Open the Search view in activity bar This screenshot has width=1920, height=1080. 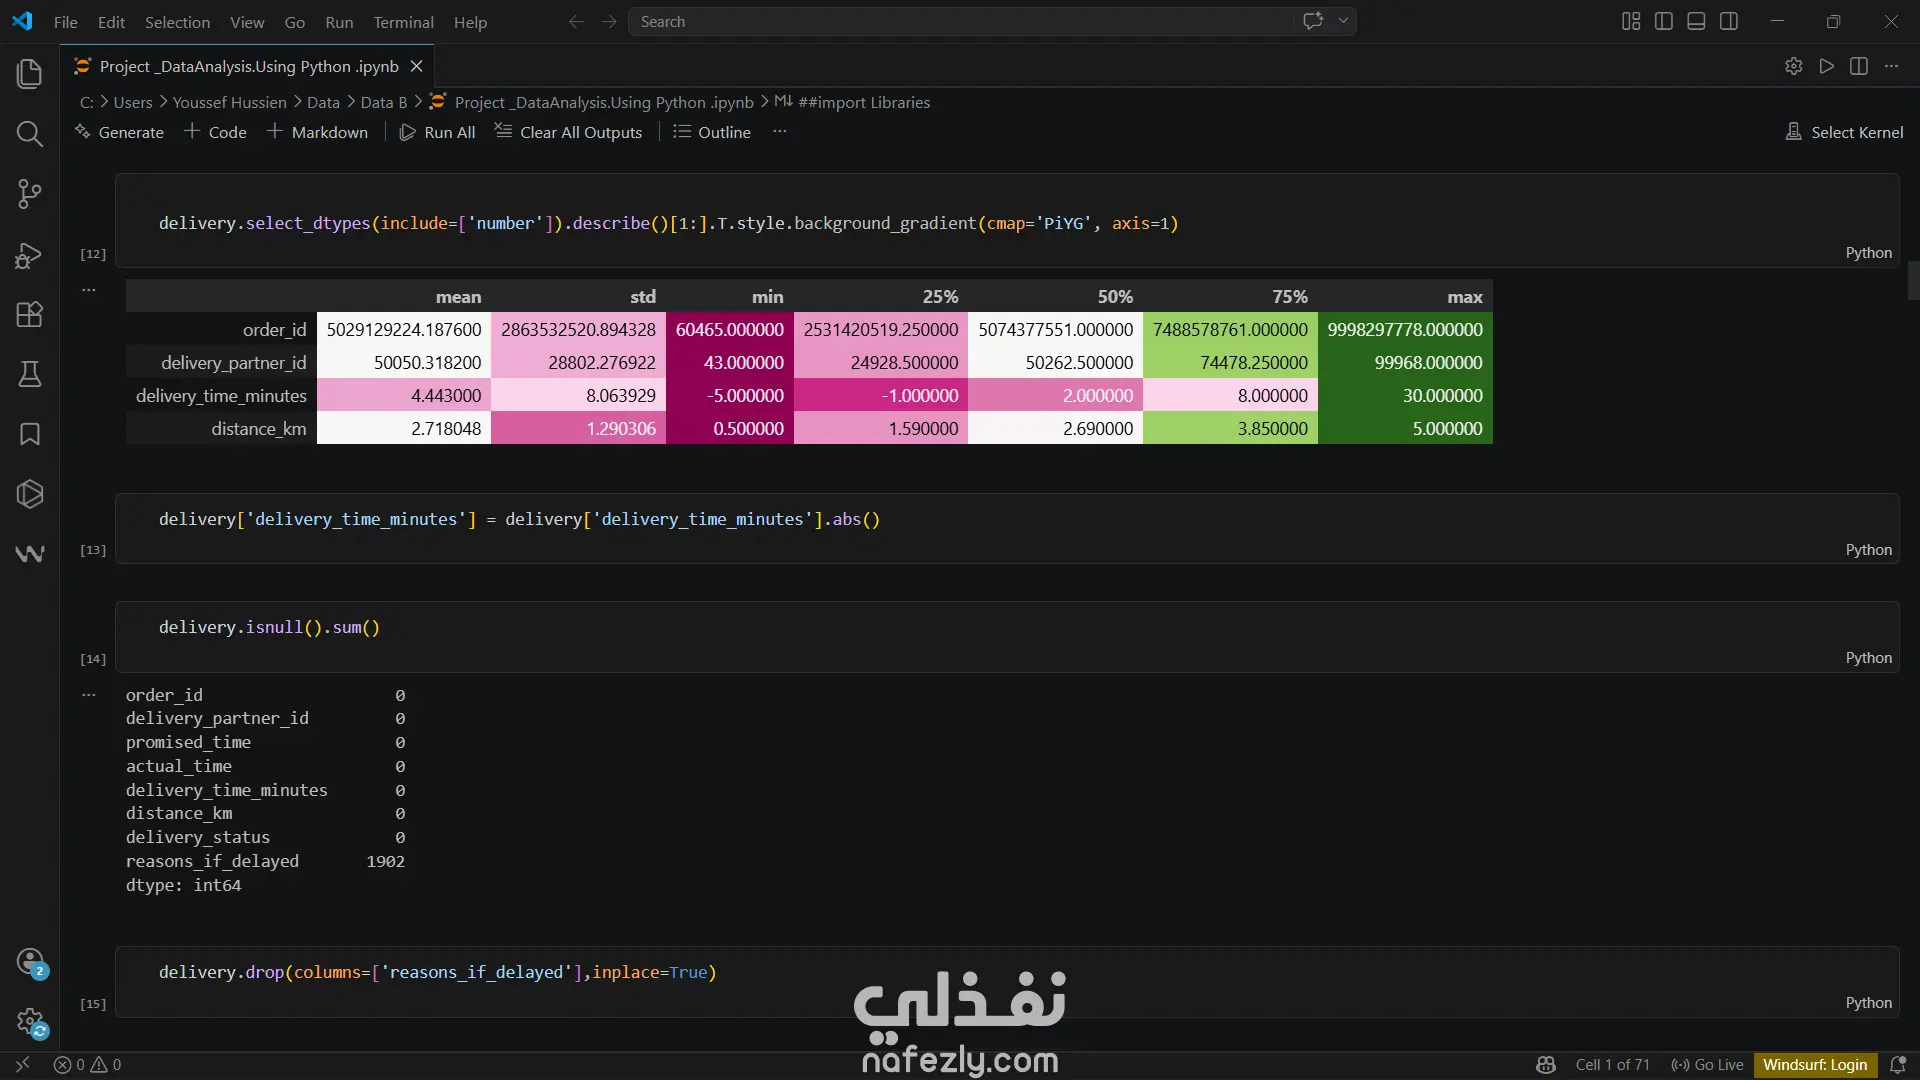tap(29, 133)
